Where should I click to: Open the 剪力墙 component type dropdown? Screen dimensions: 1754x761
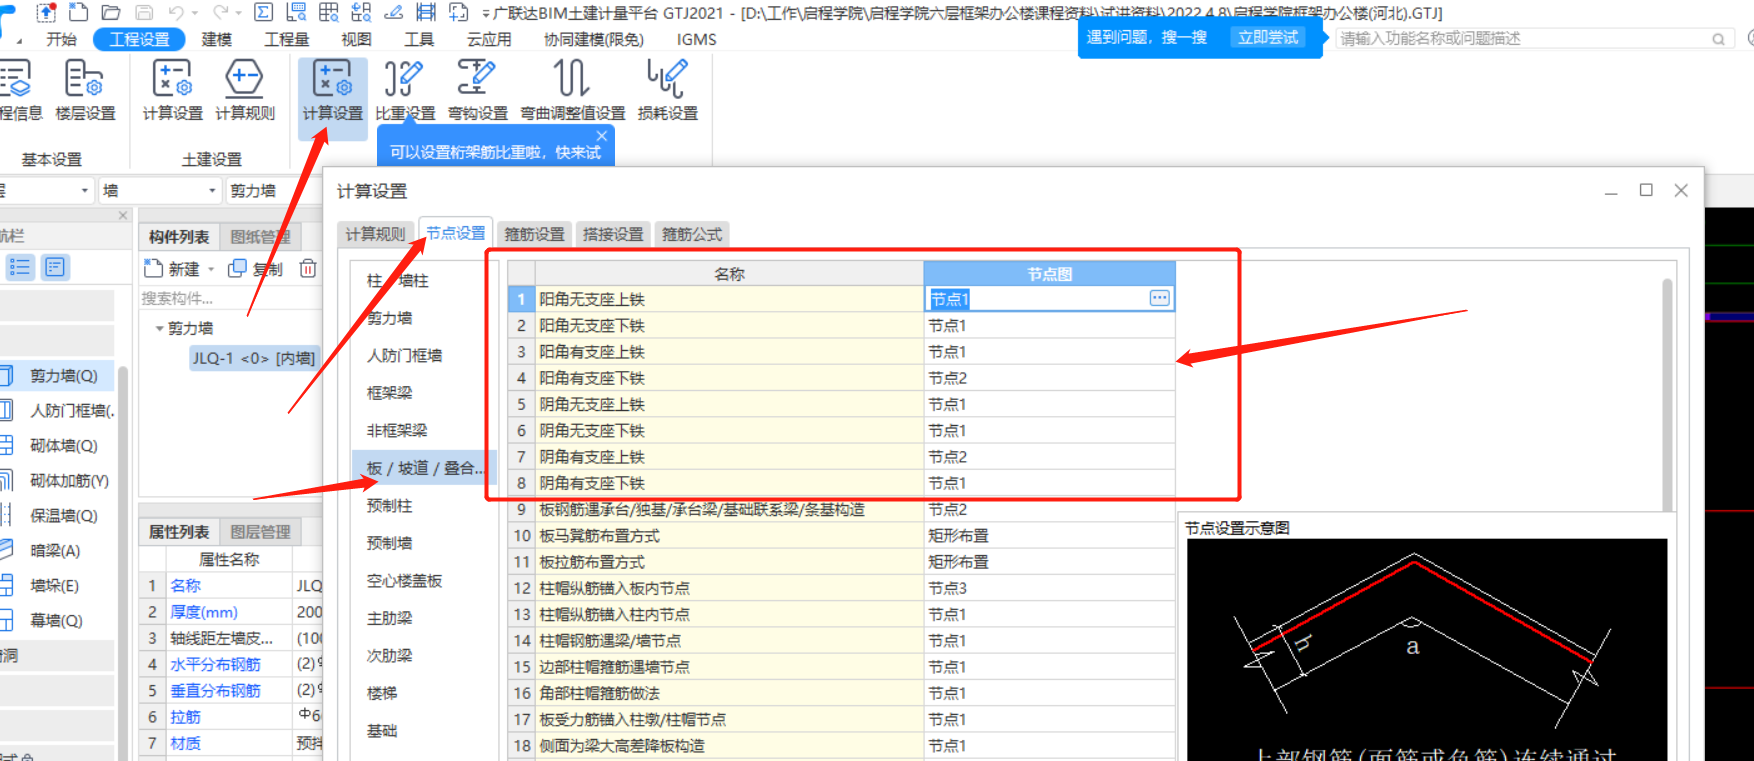pos(271,190)
